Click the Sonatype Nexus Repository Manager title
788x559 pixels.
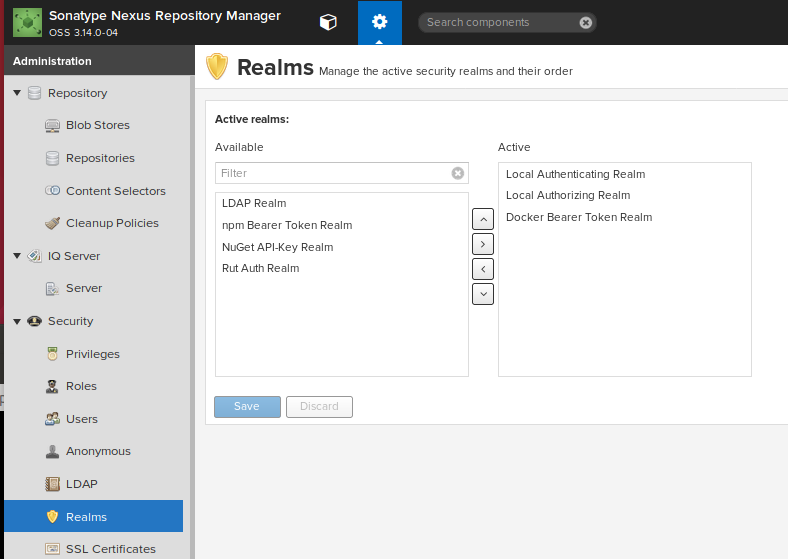(165, 16)
